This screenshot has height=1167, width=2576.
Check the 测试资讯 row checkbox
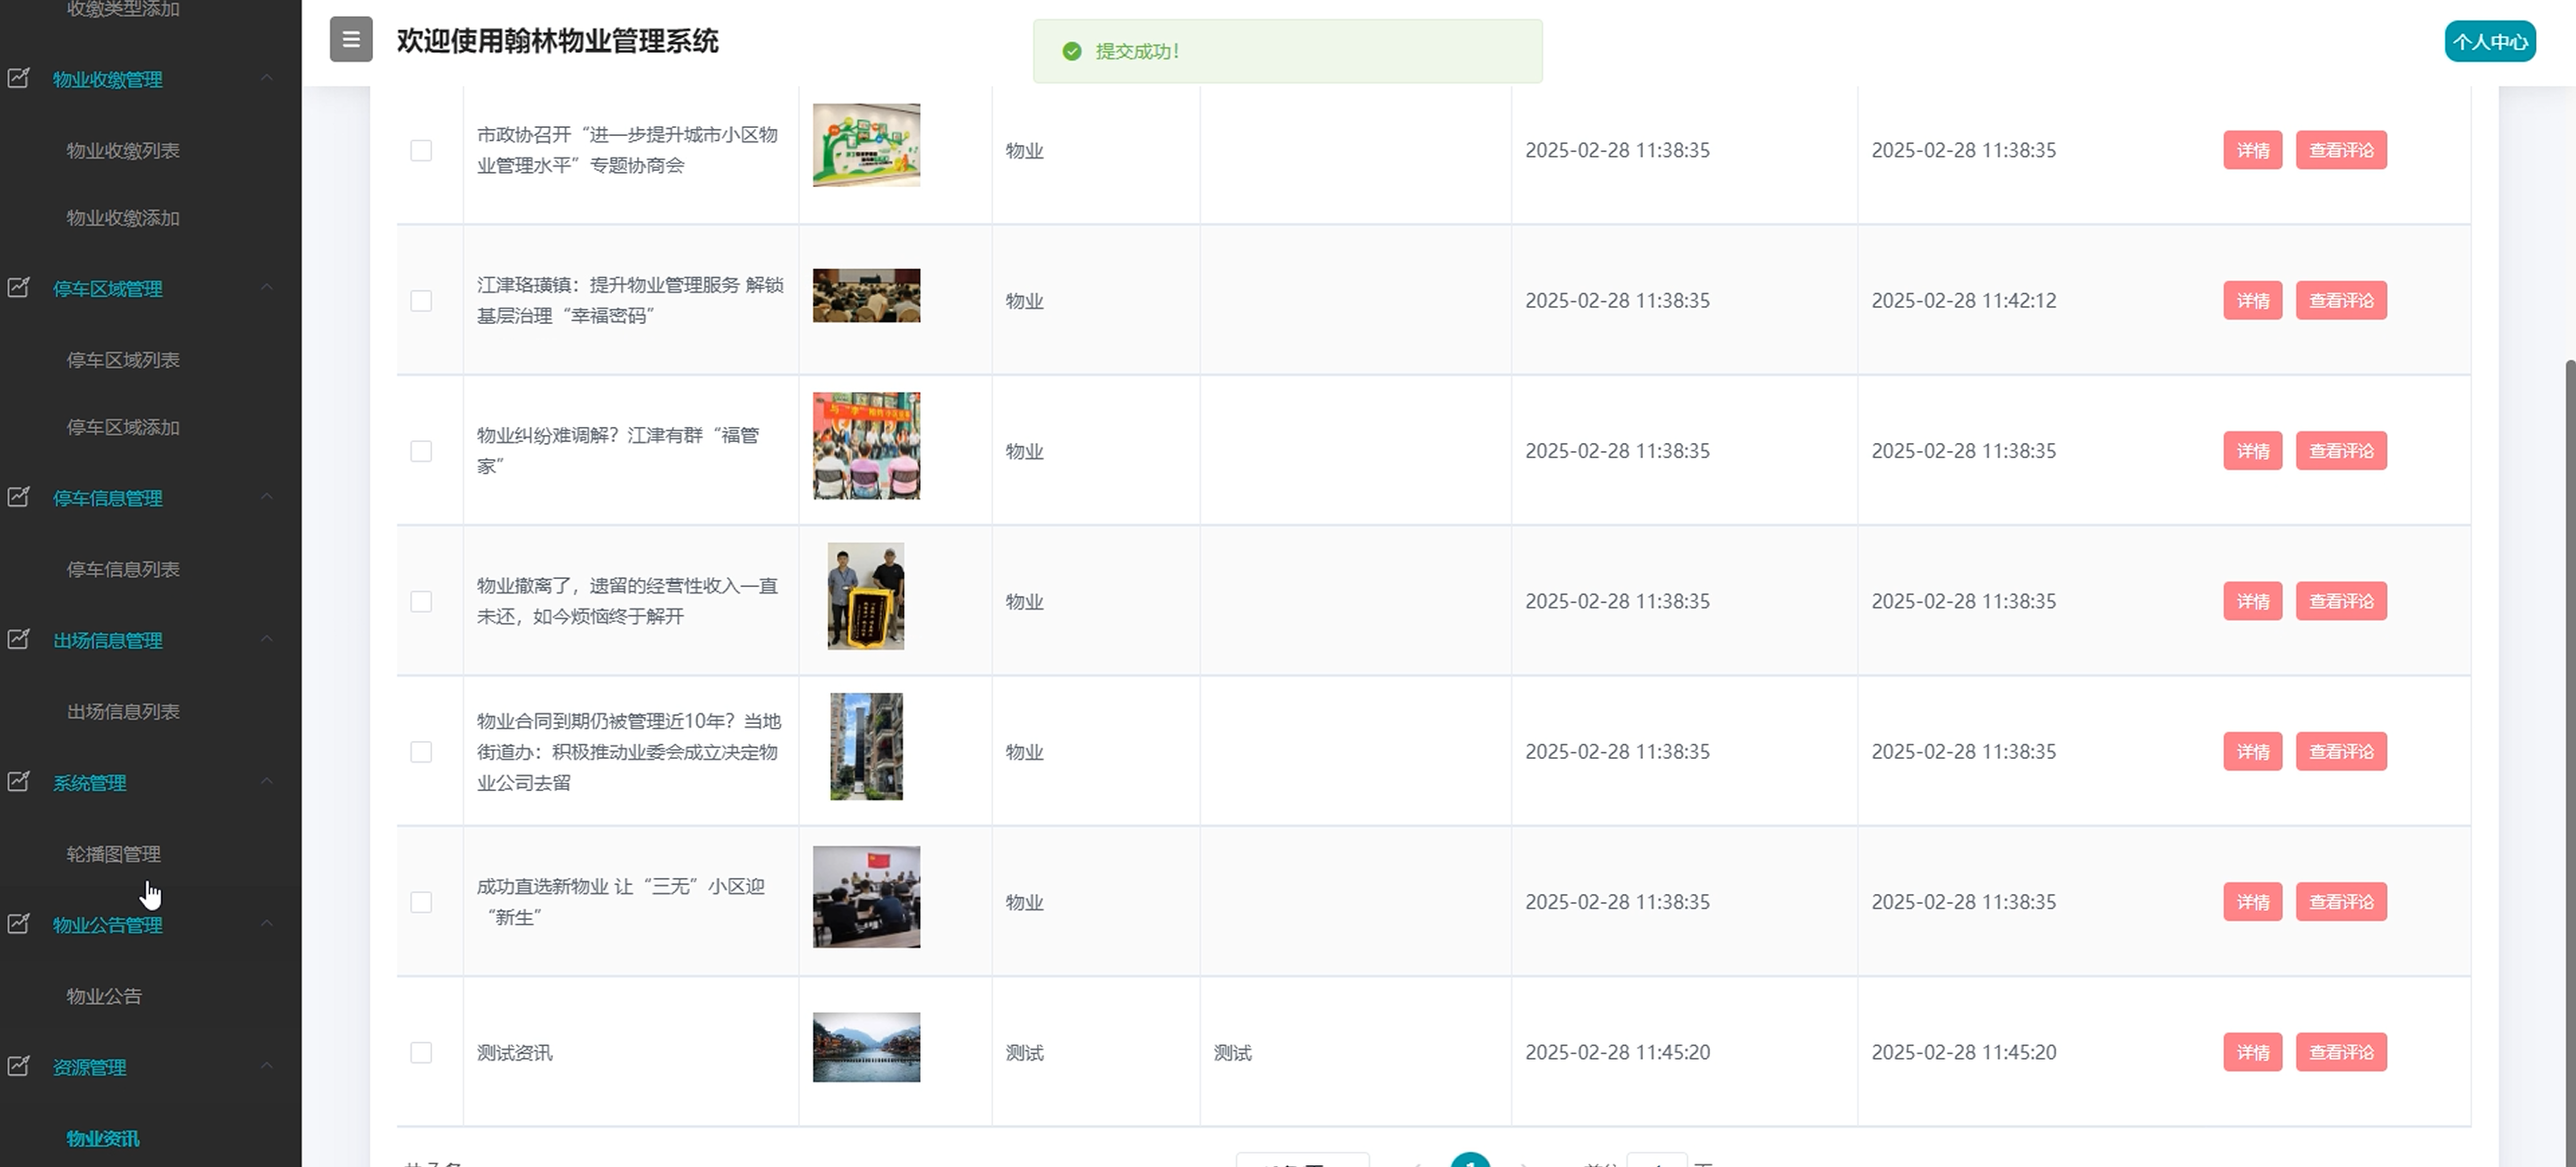pos(421,1052)
